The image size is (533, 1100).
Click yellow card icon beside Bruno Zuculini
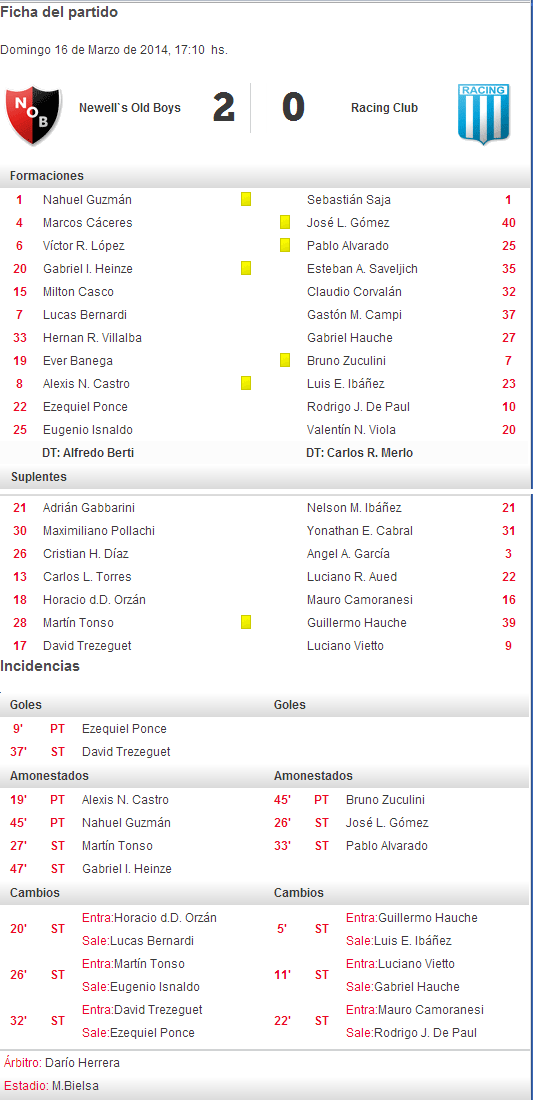click(285, 361)
